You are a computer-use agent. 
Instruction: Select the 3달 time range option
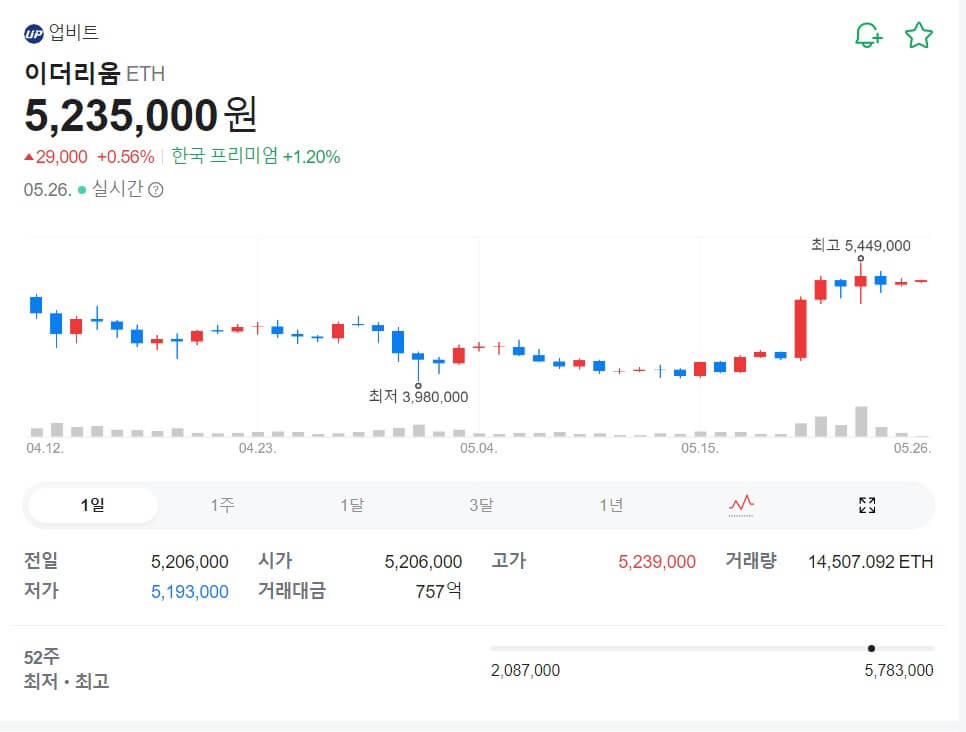[x=480, y=505]
